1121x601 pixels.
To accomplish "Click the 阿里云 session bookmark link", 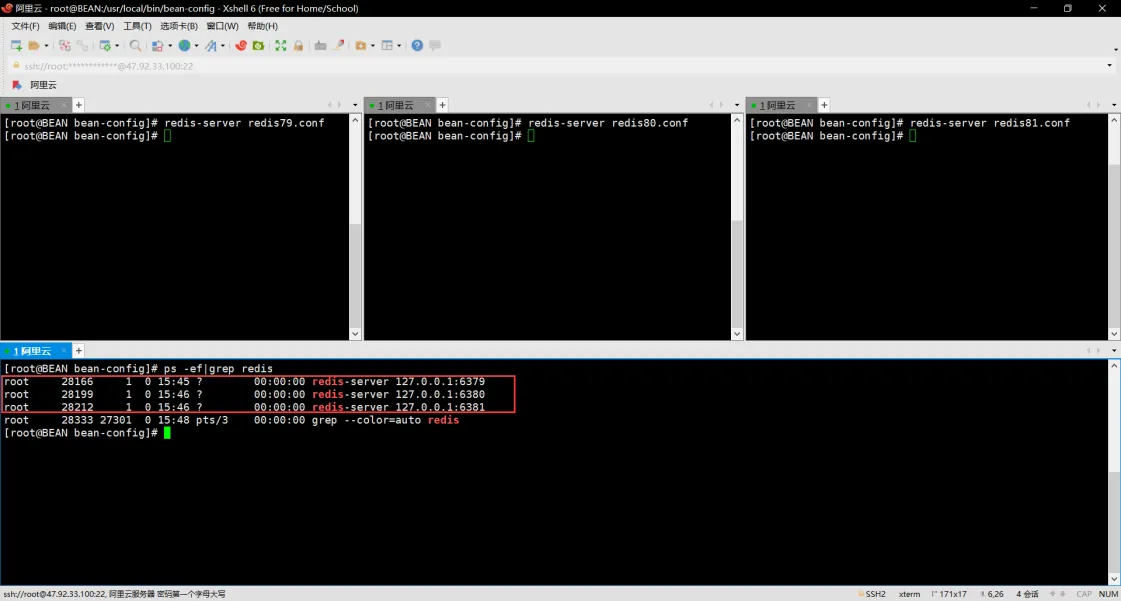I will [42, 85].
